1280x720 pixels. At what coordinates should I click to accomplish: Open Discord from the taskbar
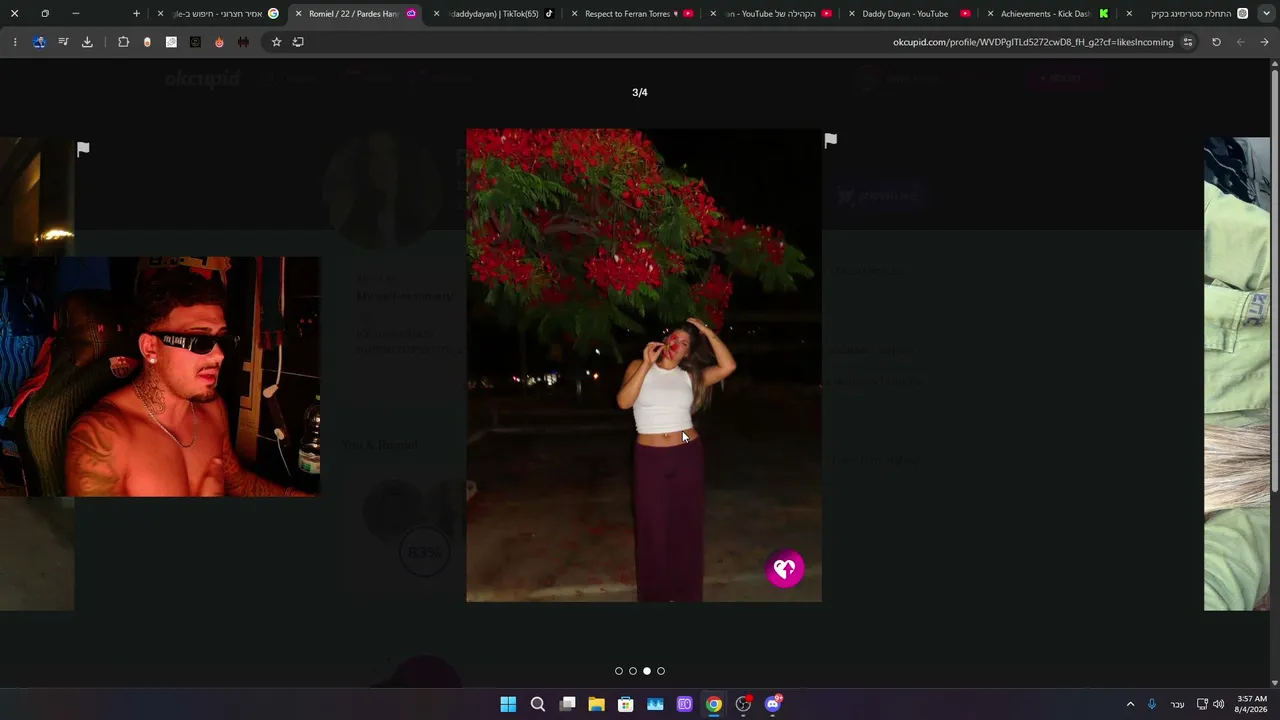click(x=773, y=704)
